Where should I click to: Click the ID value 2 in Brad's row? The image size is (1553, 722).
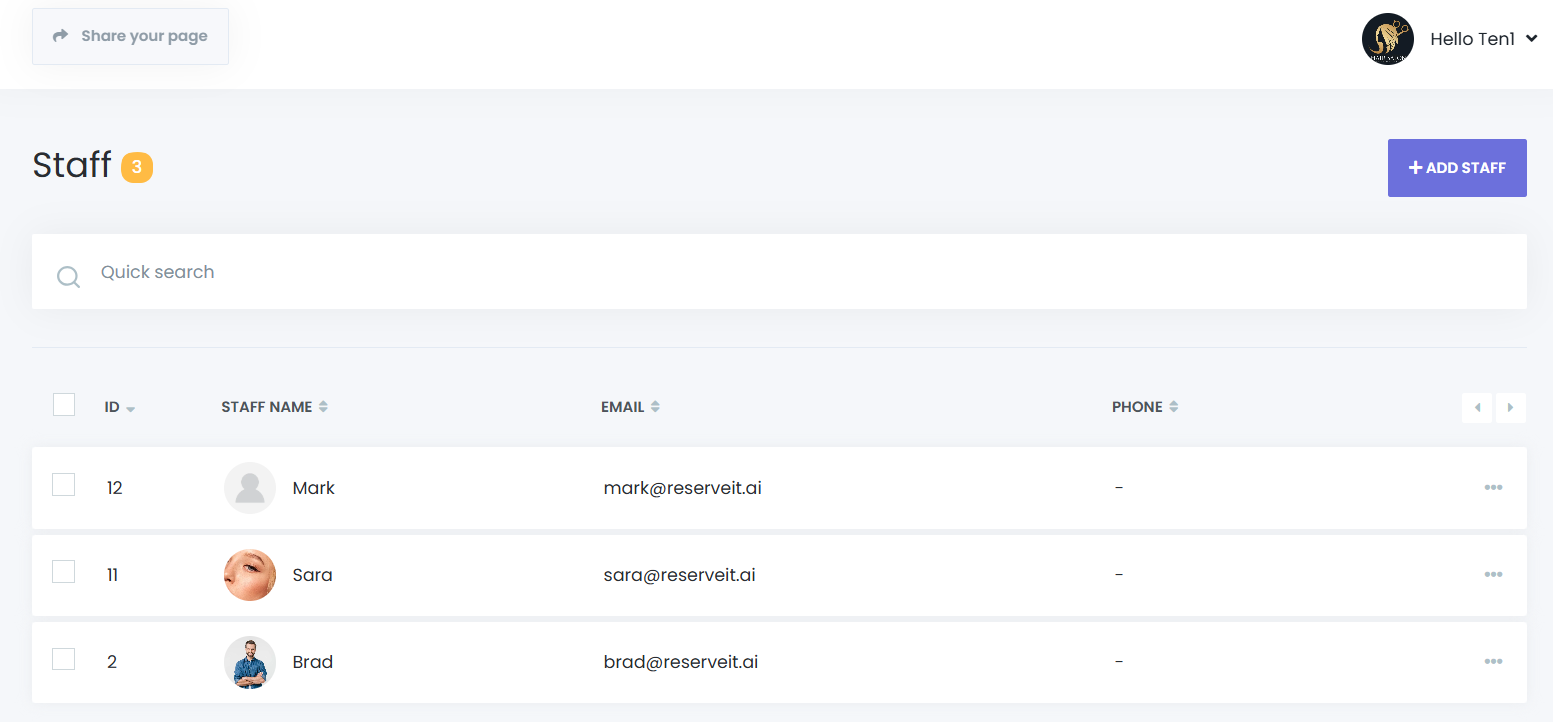point(111,662)
